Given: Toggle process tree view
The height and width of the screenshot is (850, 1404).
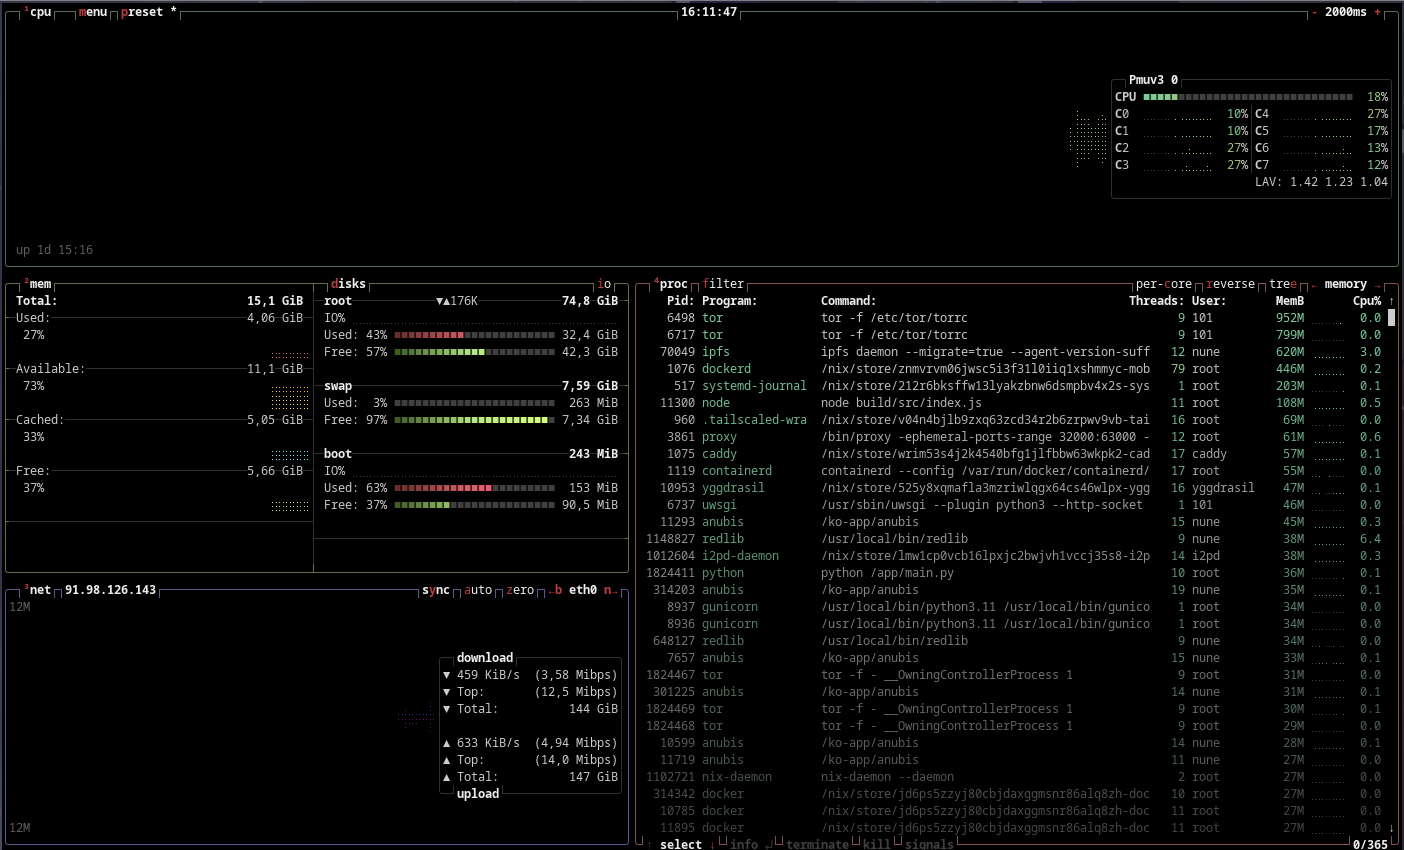Looking at the screenshot, I should pos(1283,284).
